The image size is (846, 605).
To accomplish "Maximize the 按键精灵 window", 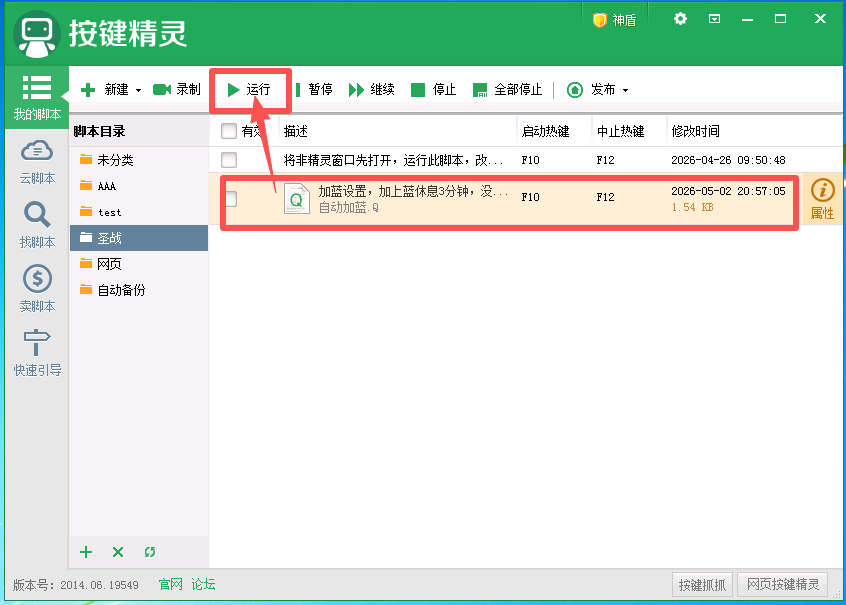I will coord(780,19).
